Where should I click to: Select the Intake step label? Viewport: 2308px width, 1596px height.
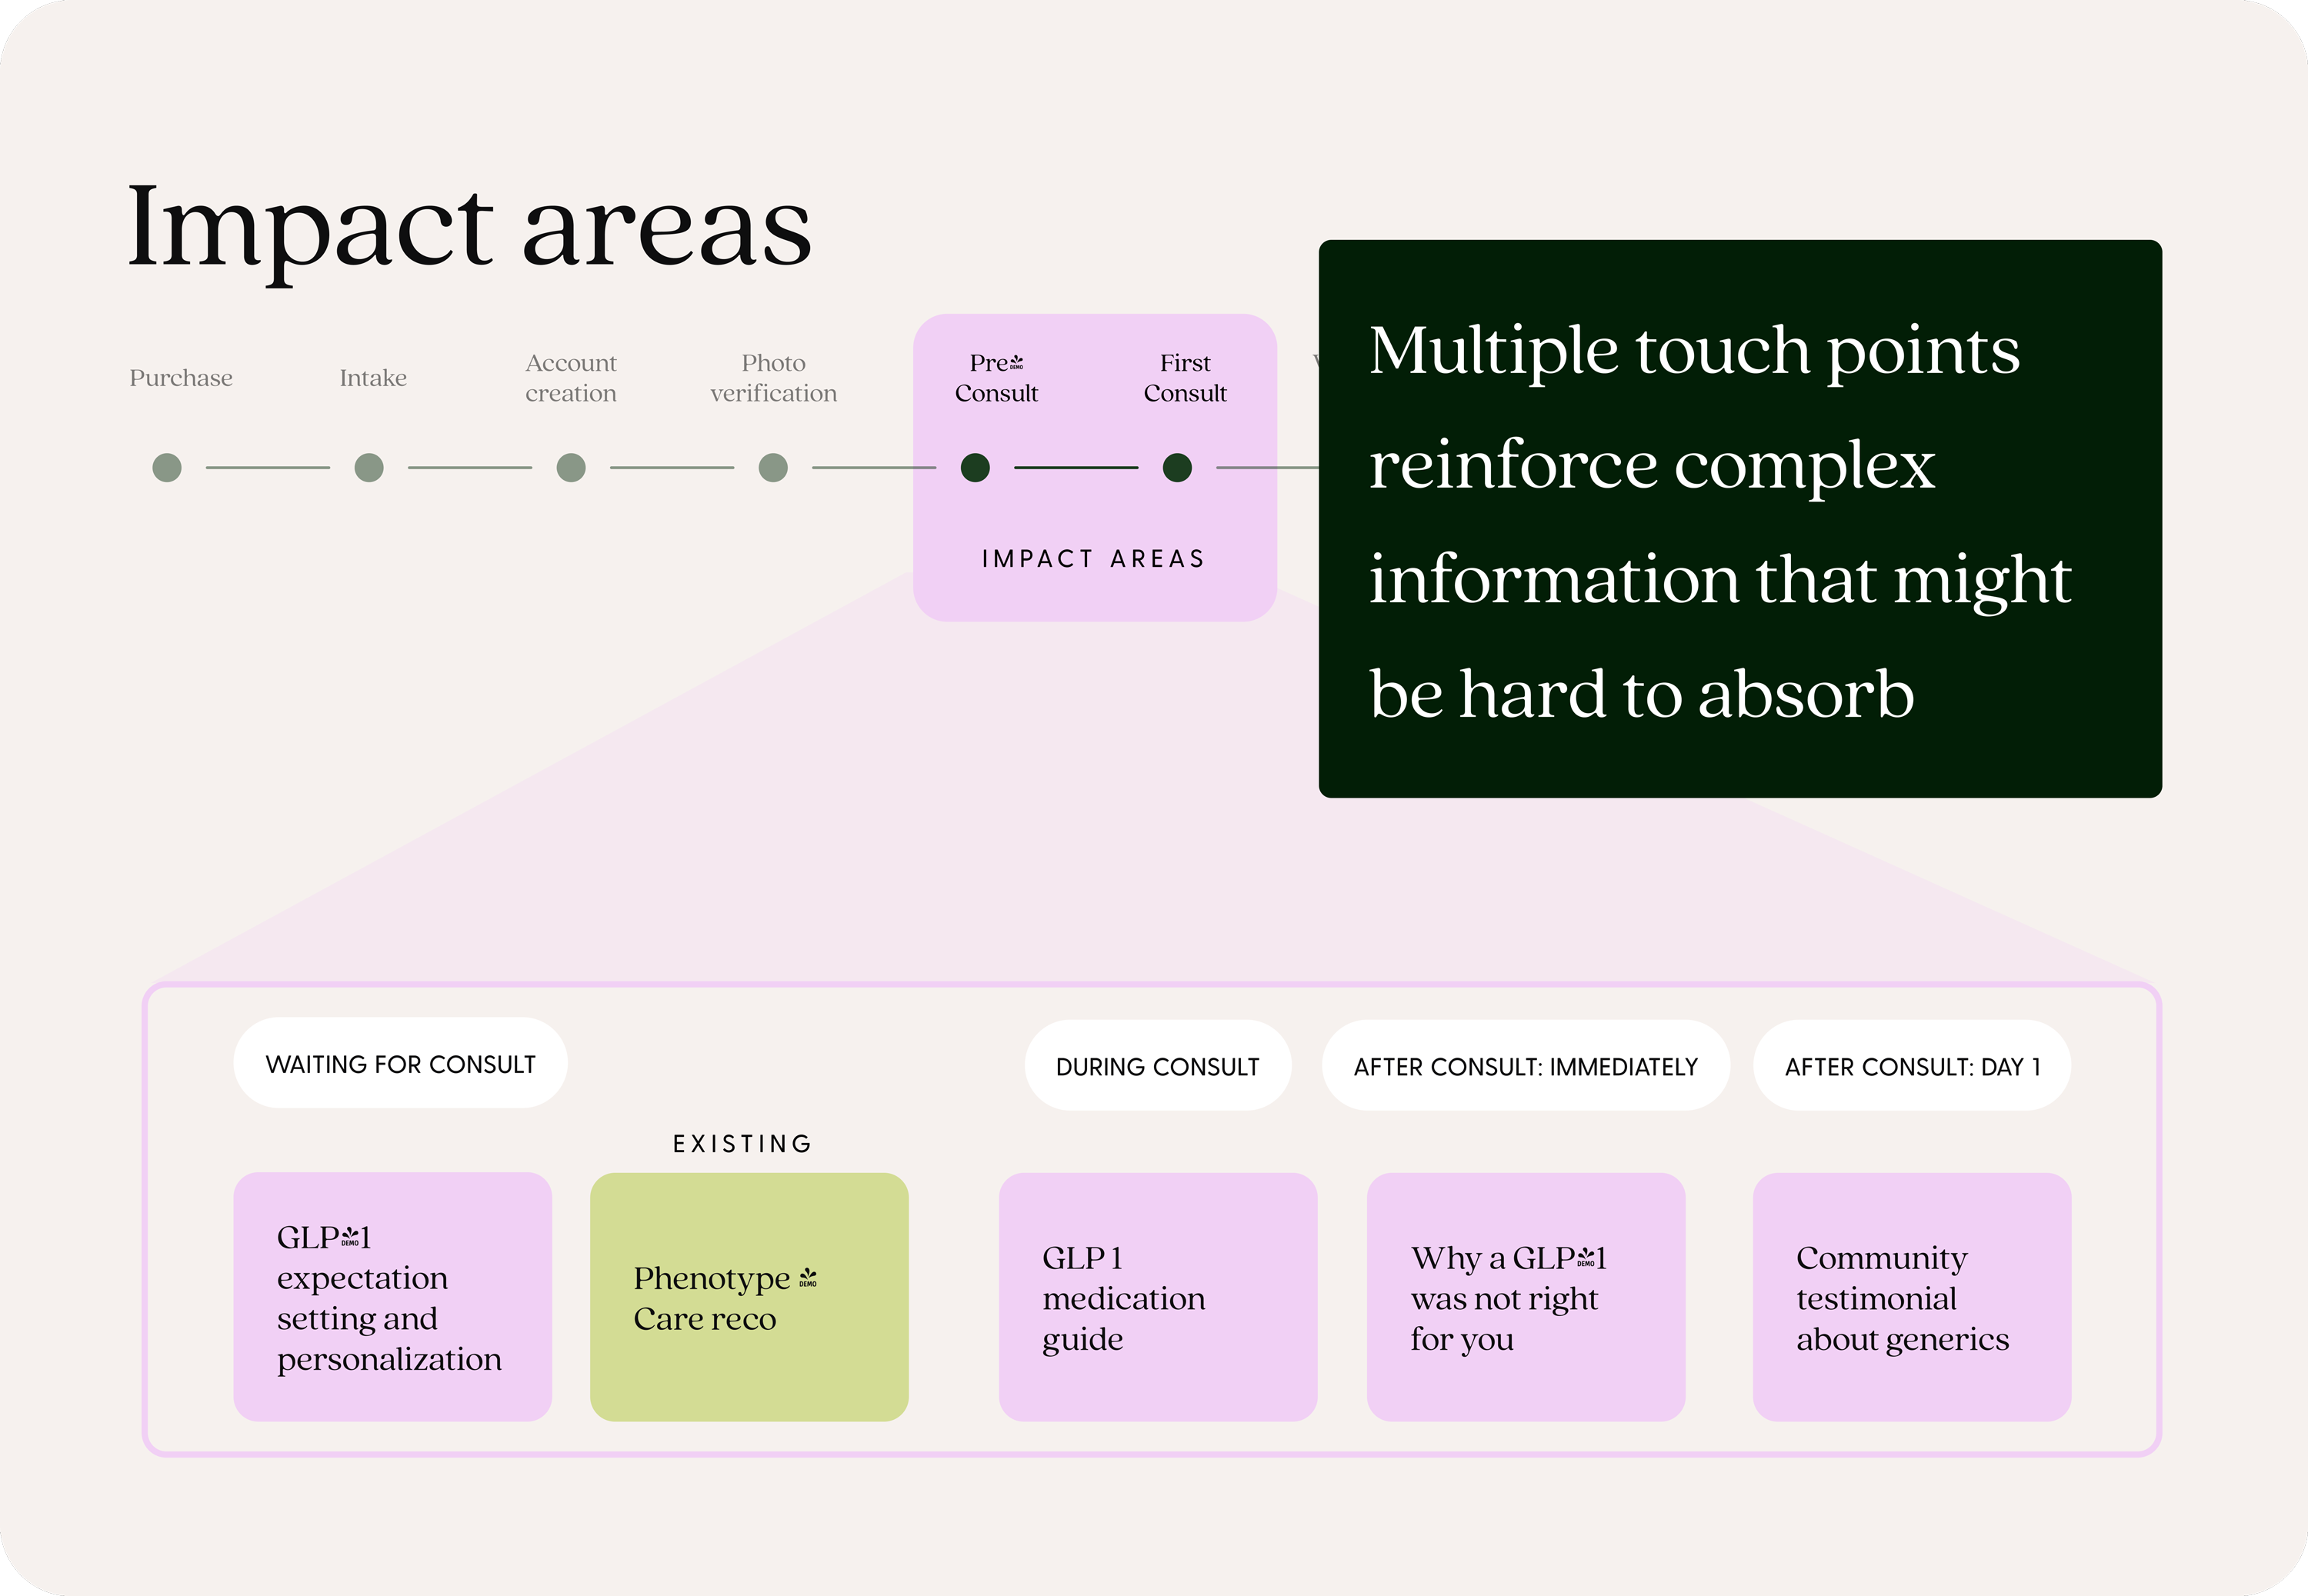[x=373, y=378]
